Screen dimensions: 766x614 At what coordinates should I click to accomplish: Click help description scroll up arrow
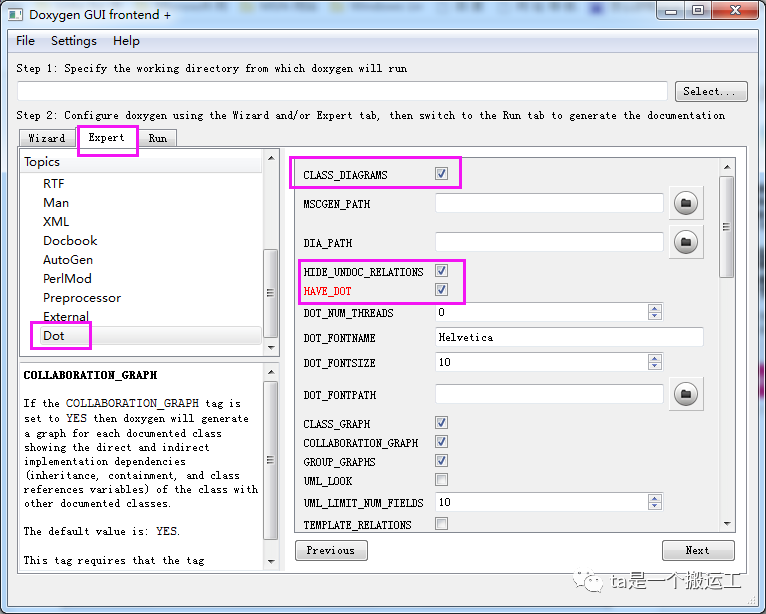(x=271, y=372)
